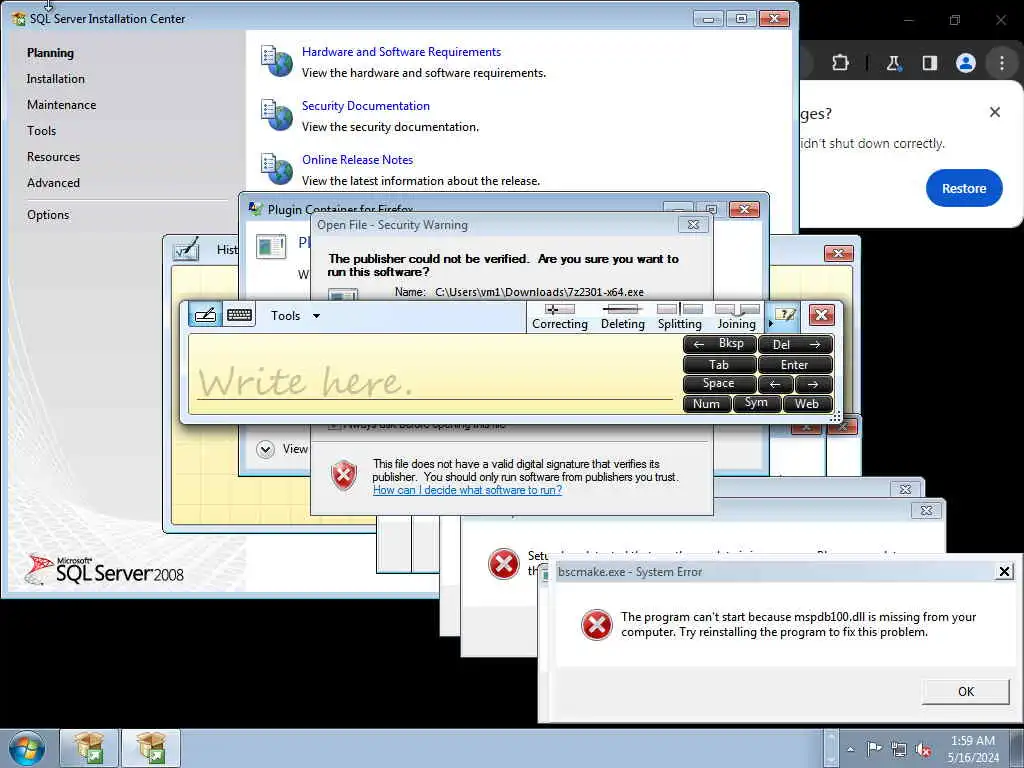Viewport: 1024px width, 768px height.
Task: Click the Online Release Notes globe icon
Action: click(x=277, y=169)
